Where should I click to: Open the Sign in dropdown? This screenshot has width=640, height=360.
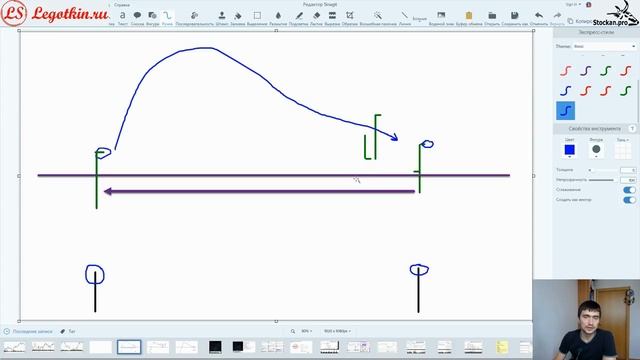(x=573, y=4)
